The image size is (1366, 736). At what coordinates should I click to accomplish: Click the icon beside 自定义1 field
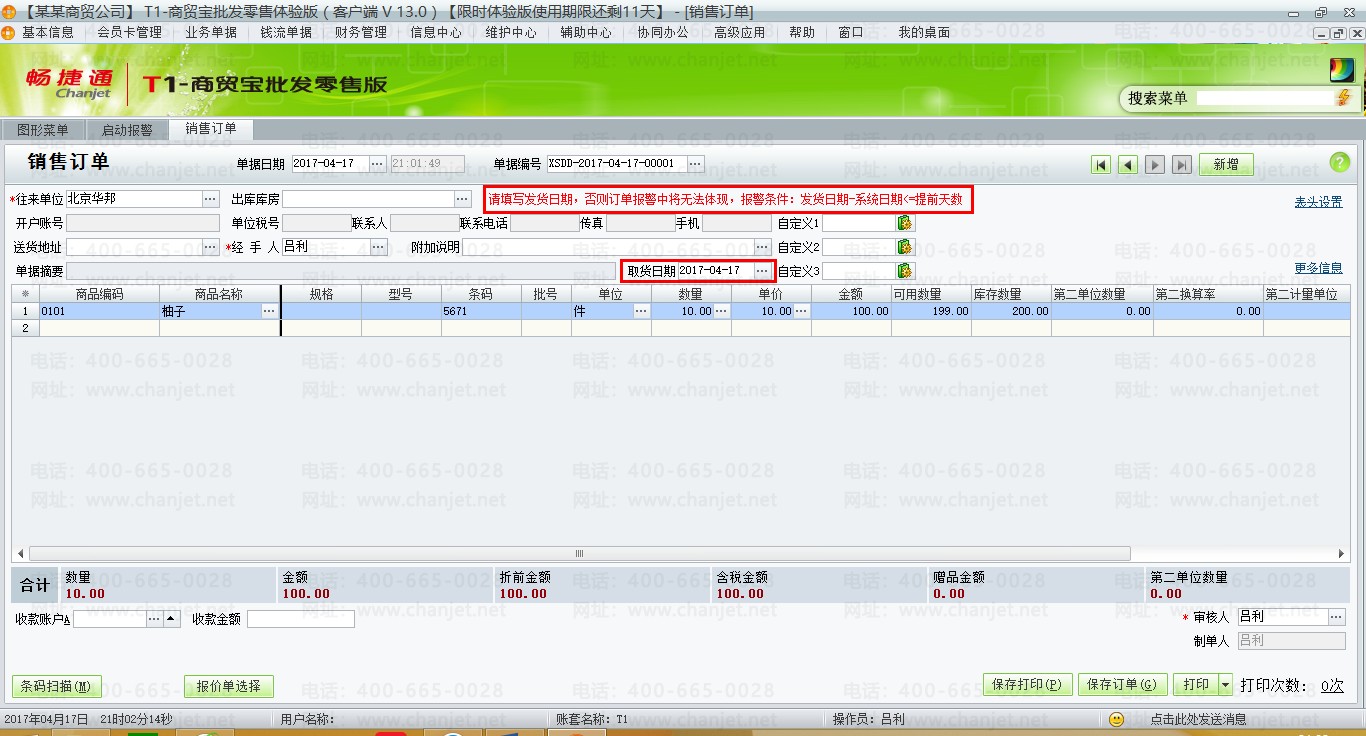tap(905, 223)
